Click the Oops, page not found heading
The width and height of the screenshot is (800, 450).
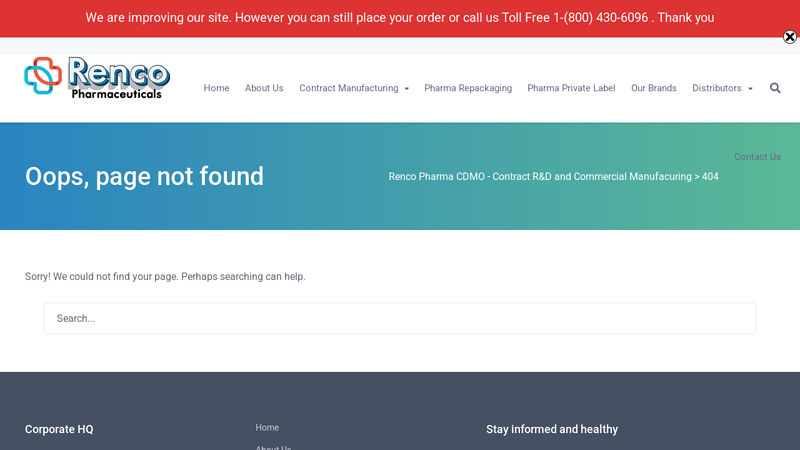(x=144, y=176)
